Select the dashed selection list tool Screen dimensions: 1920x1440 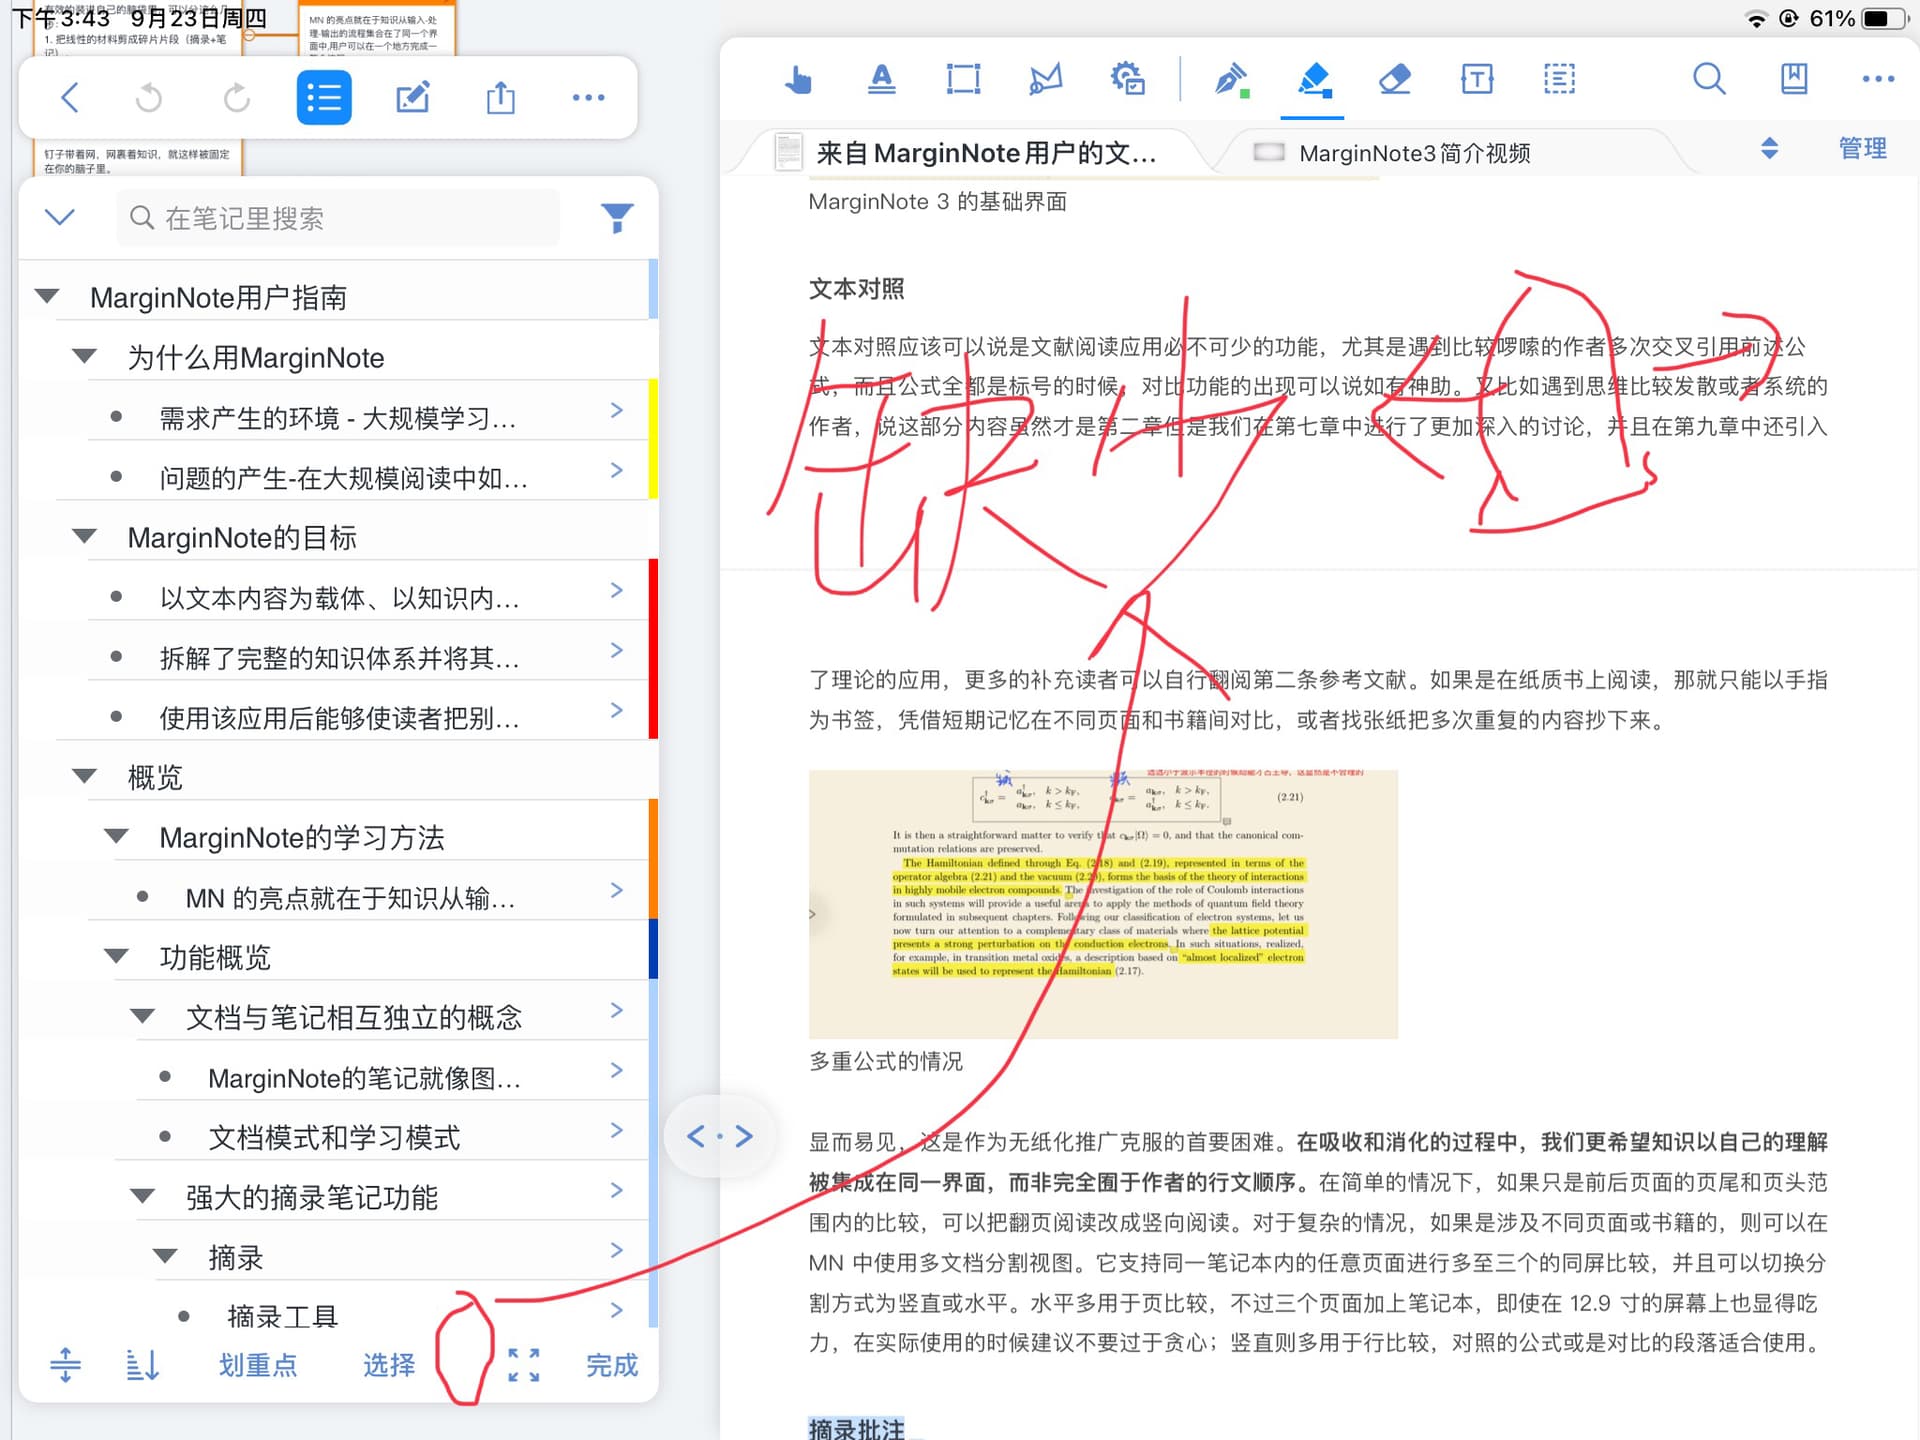(x=1559, y=78)
